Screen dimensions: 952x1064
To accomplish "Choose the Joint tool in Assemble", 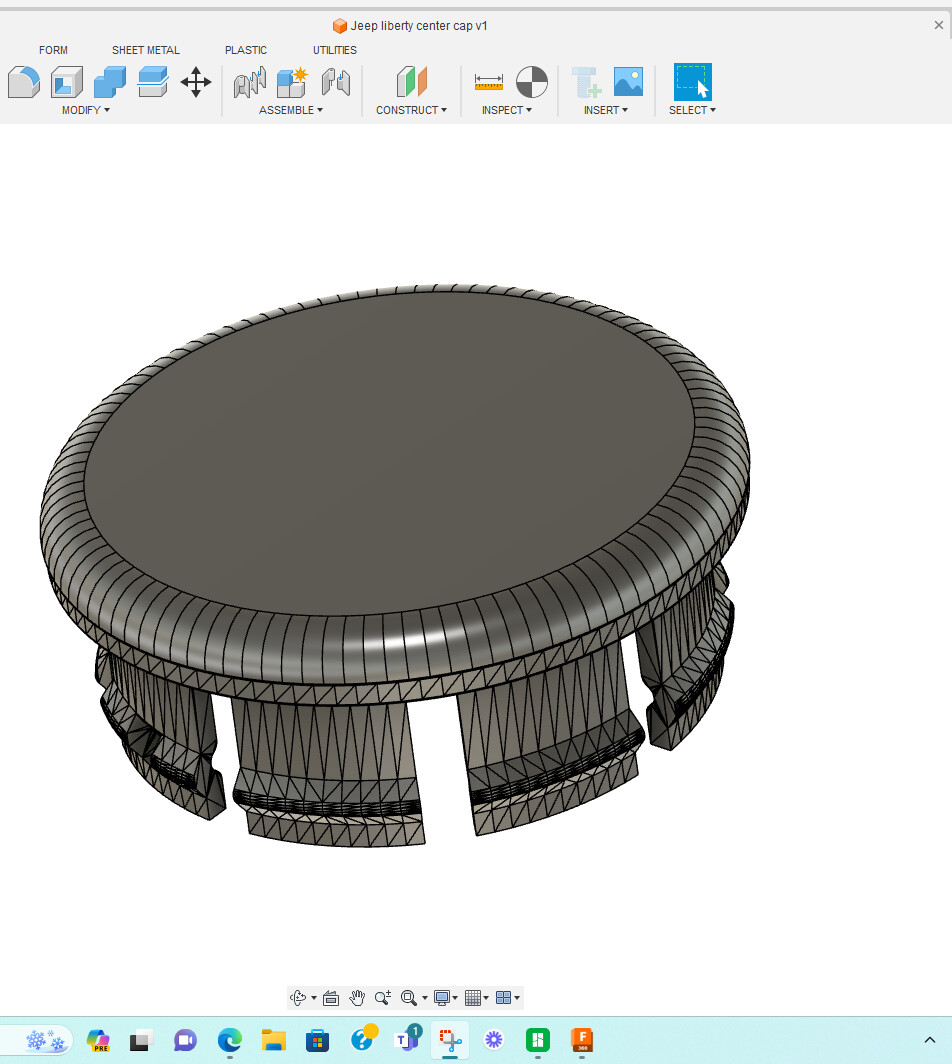I will tap(250, 82).
